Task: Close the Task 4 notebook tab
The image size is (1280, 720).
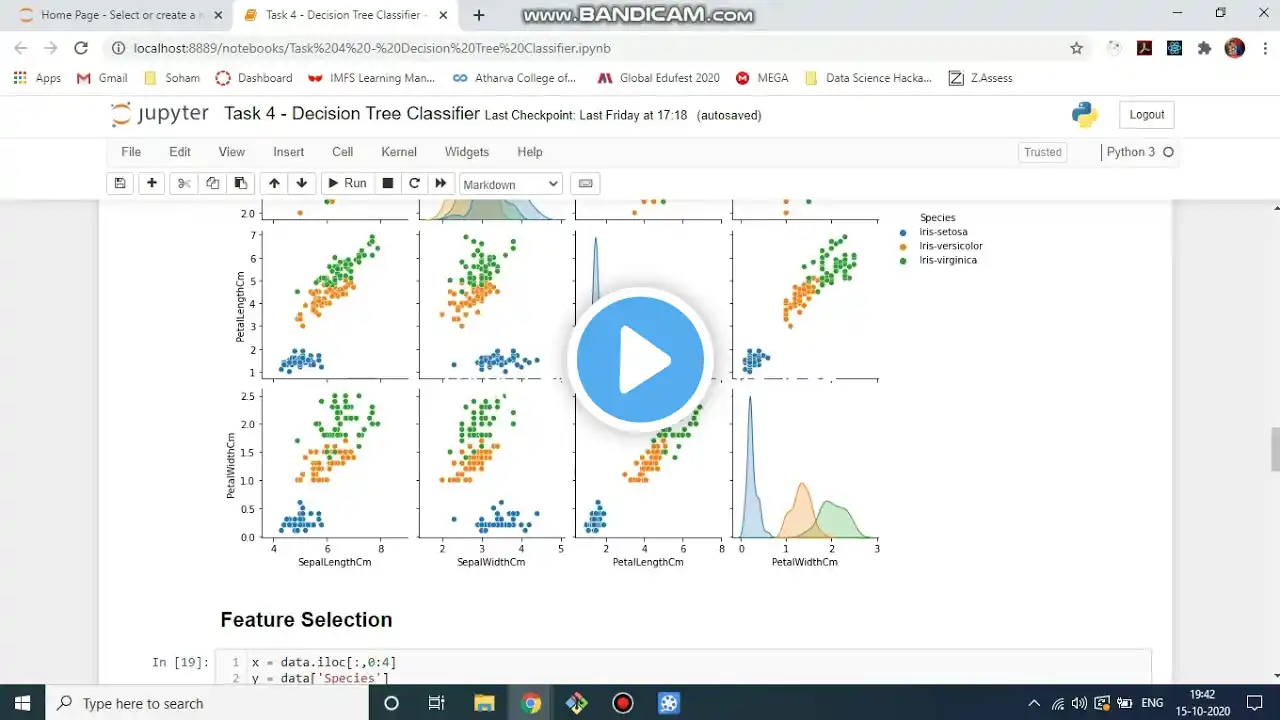Action: pos(443,15)
